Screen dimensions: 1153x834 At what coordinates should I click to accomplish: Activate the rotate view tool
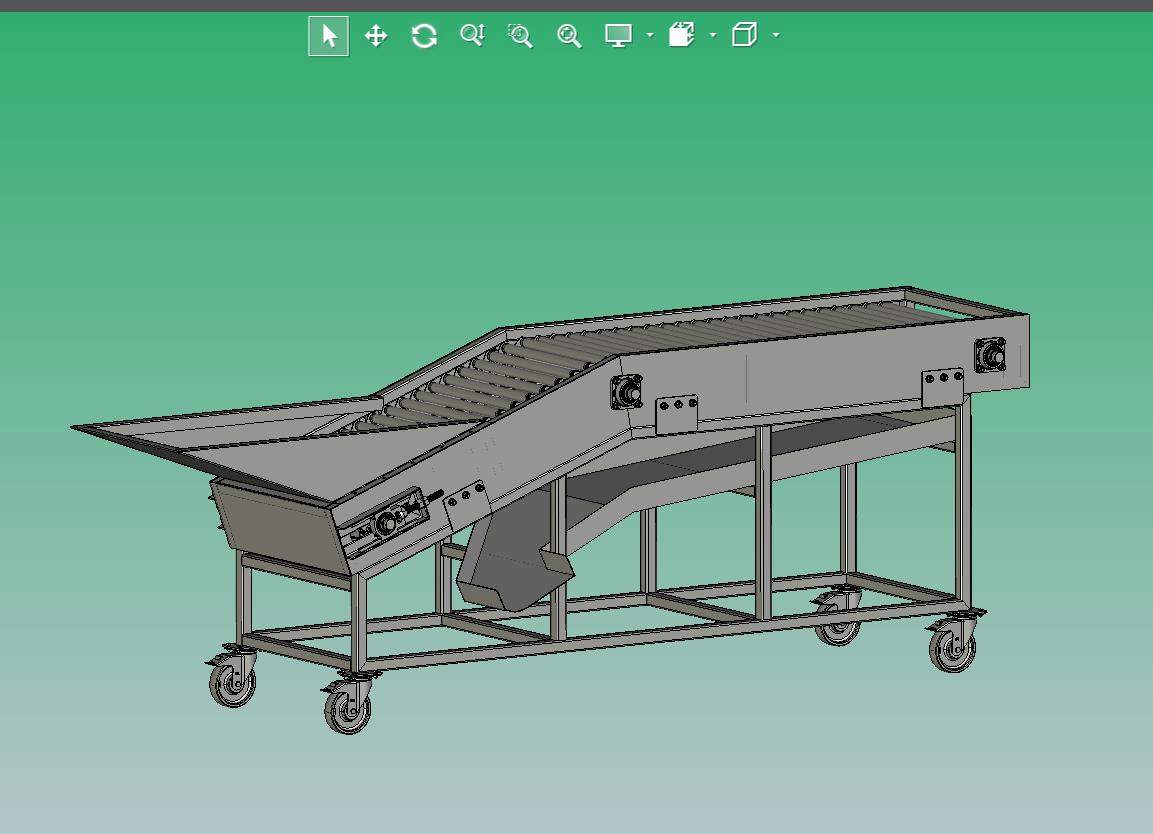[x=424, y=35]
